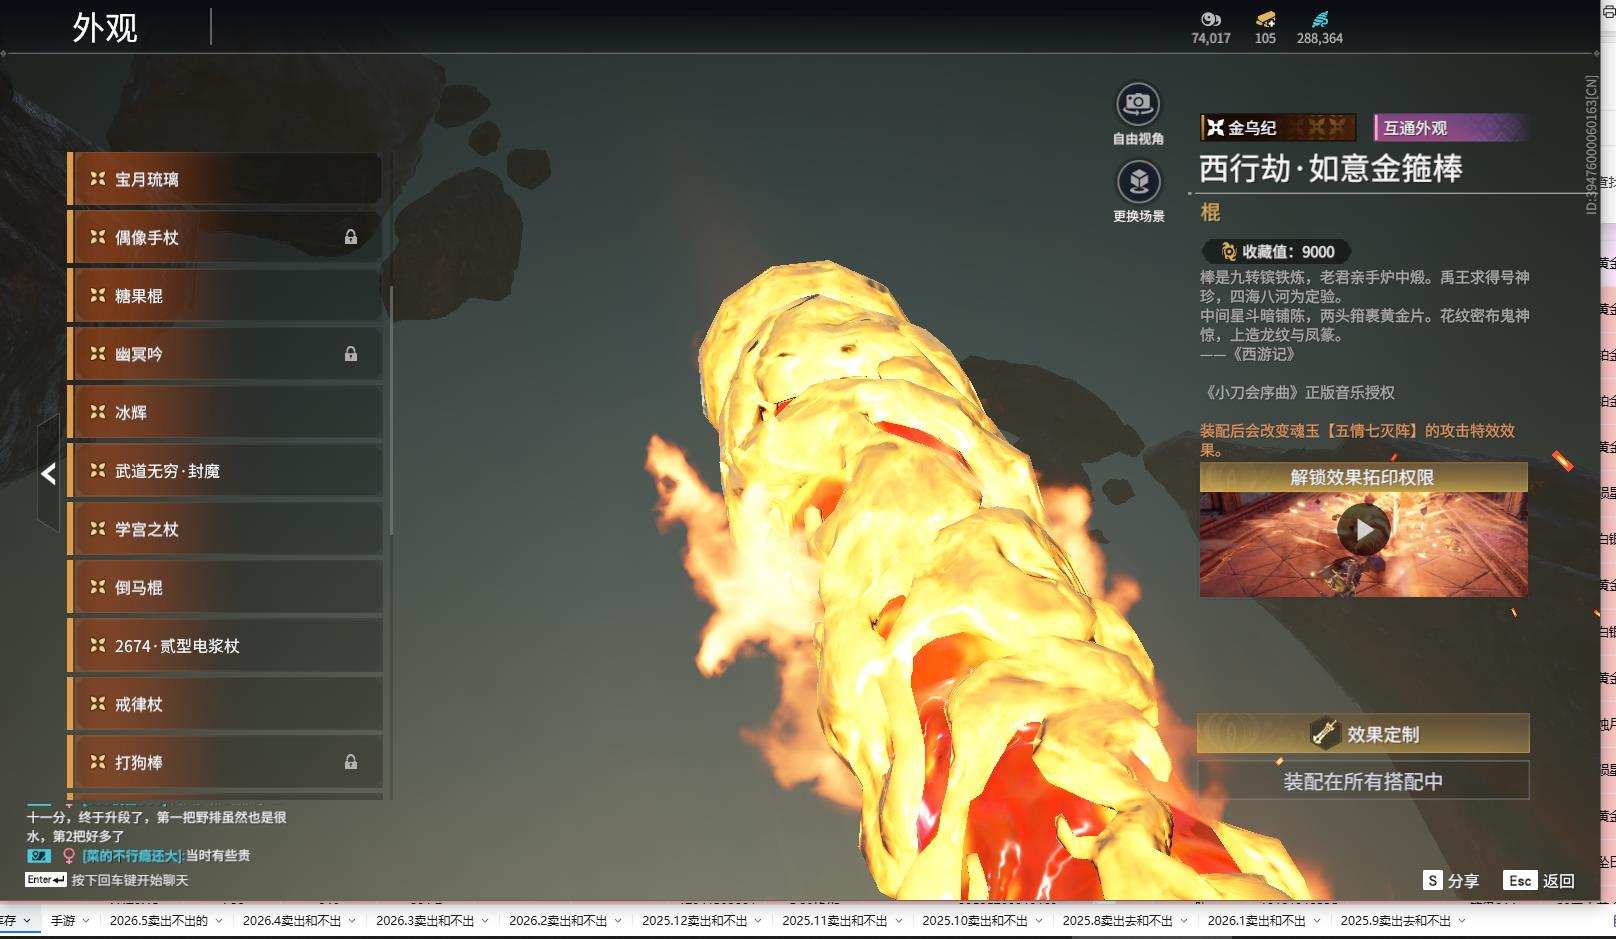Play the effect preview video

coord(1364,529)
